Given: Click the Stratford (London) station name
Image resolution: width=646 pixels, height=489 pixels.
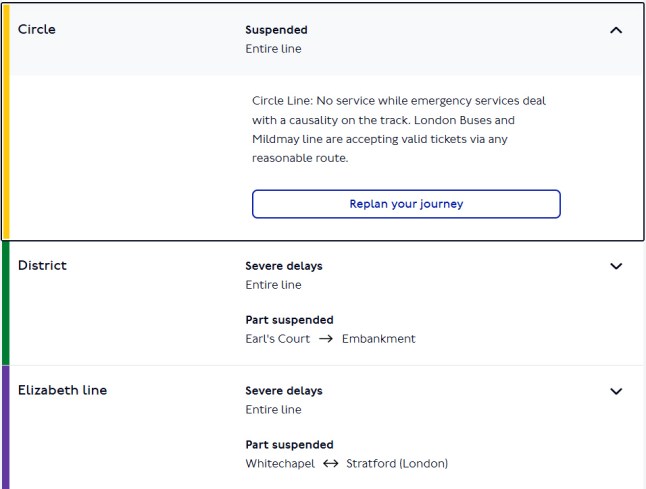Looking at the screenshot, I should tap(397, 464).
